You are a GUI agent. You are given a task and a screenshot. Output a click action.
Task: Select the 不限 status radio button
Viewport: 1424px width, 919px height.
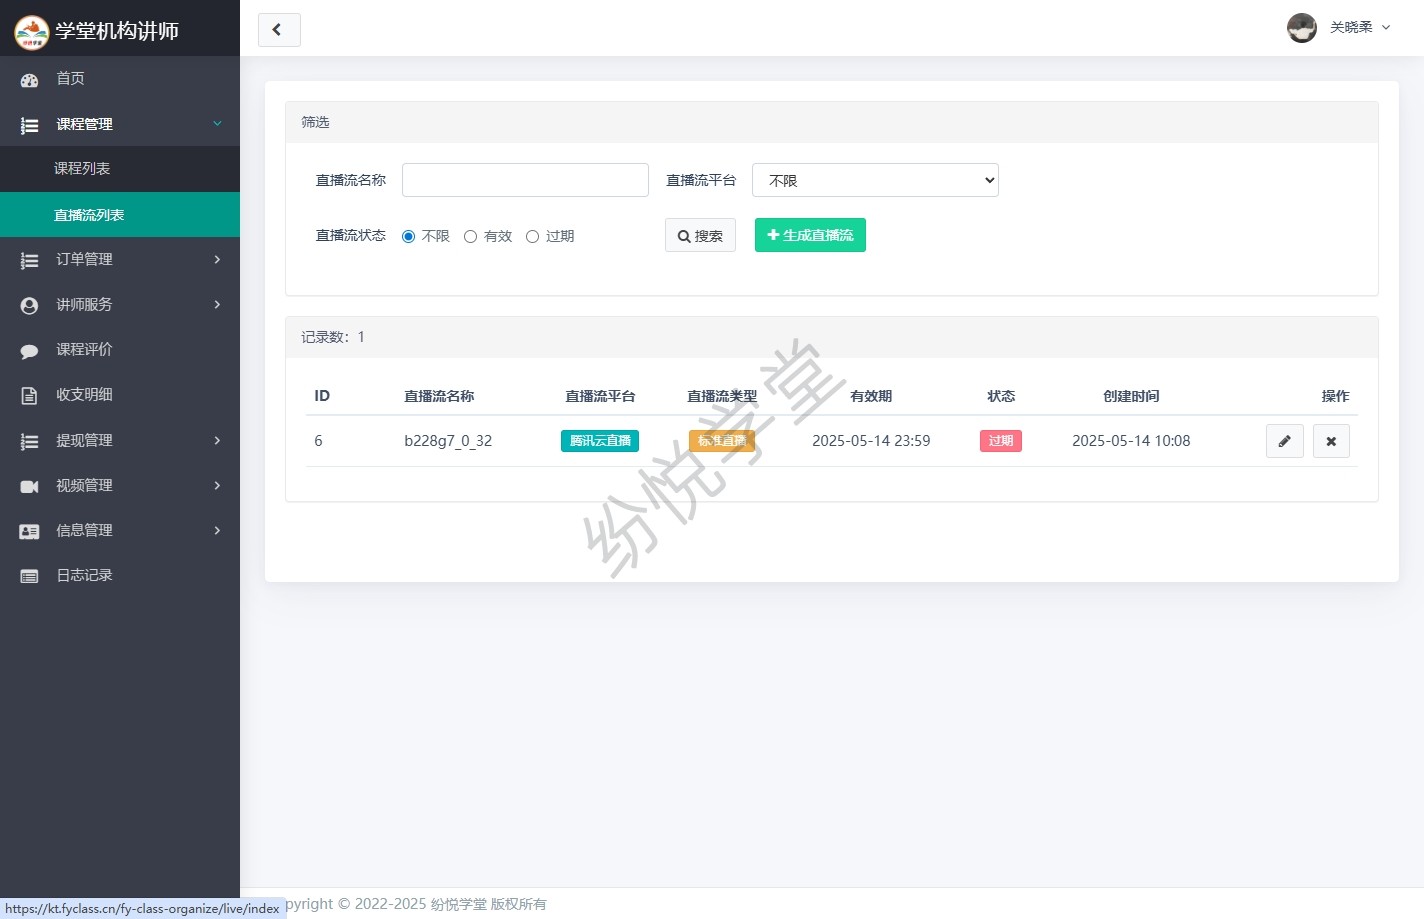[408, 237]
